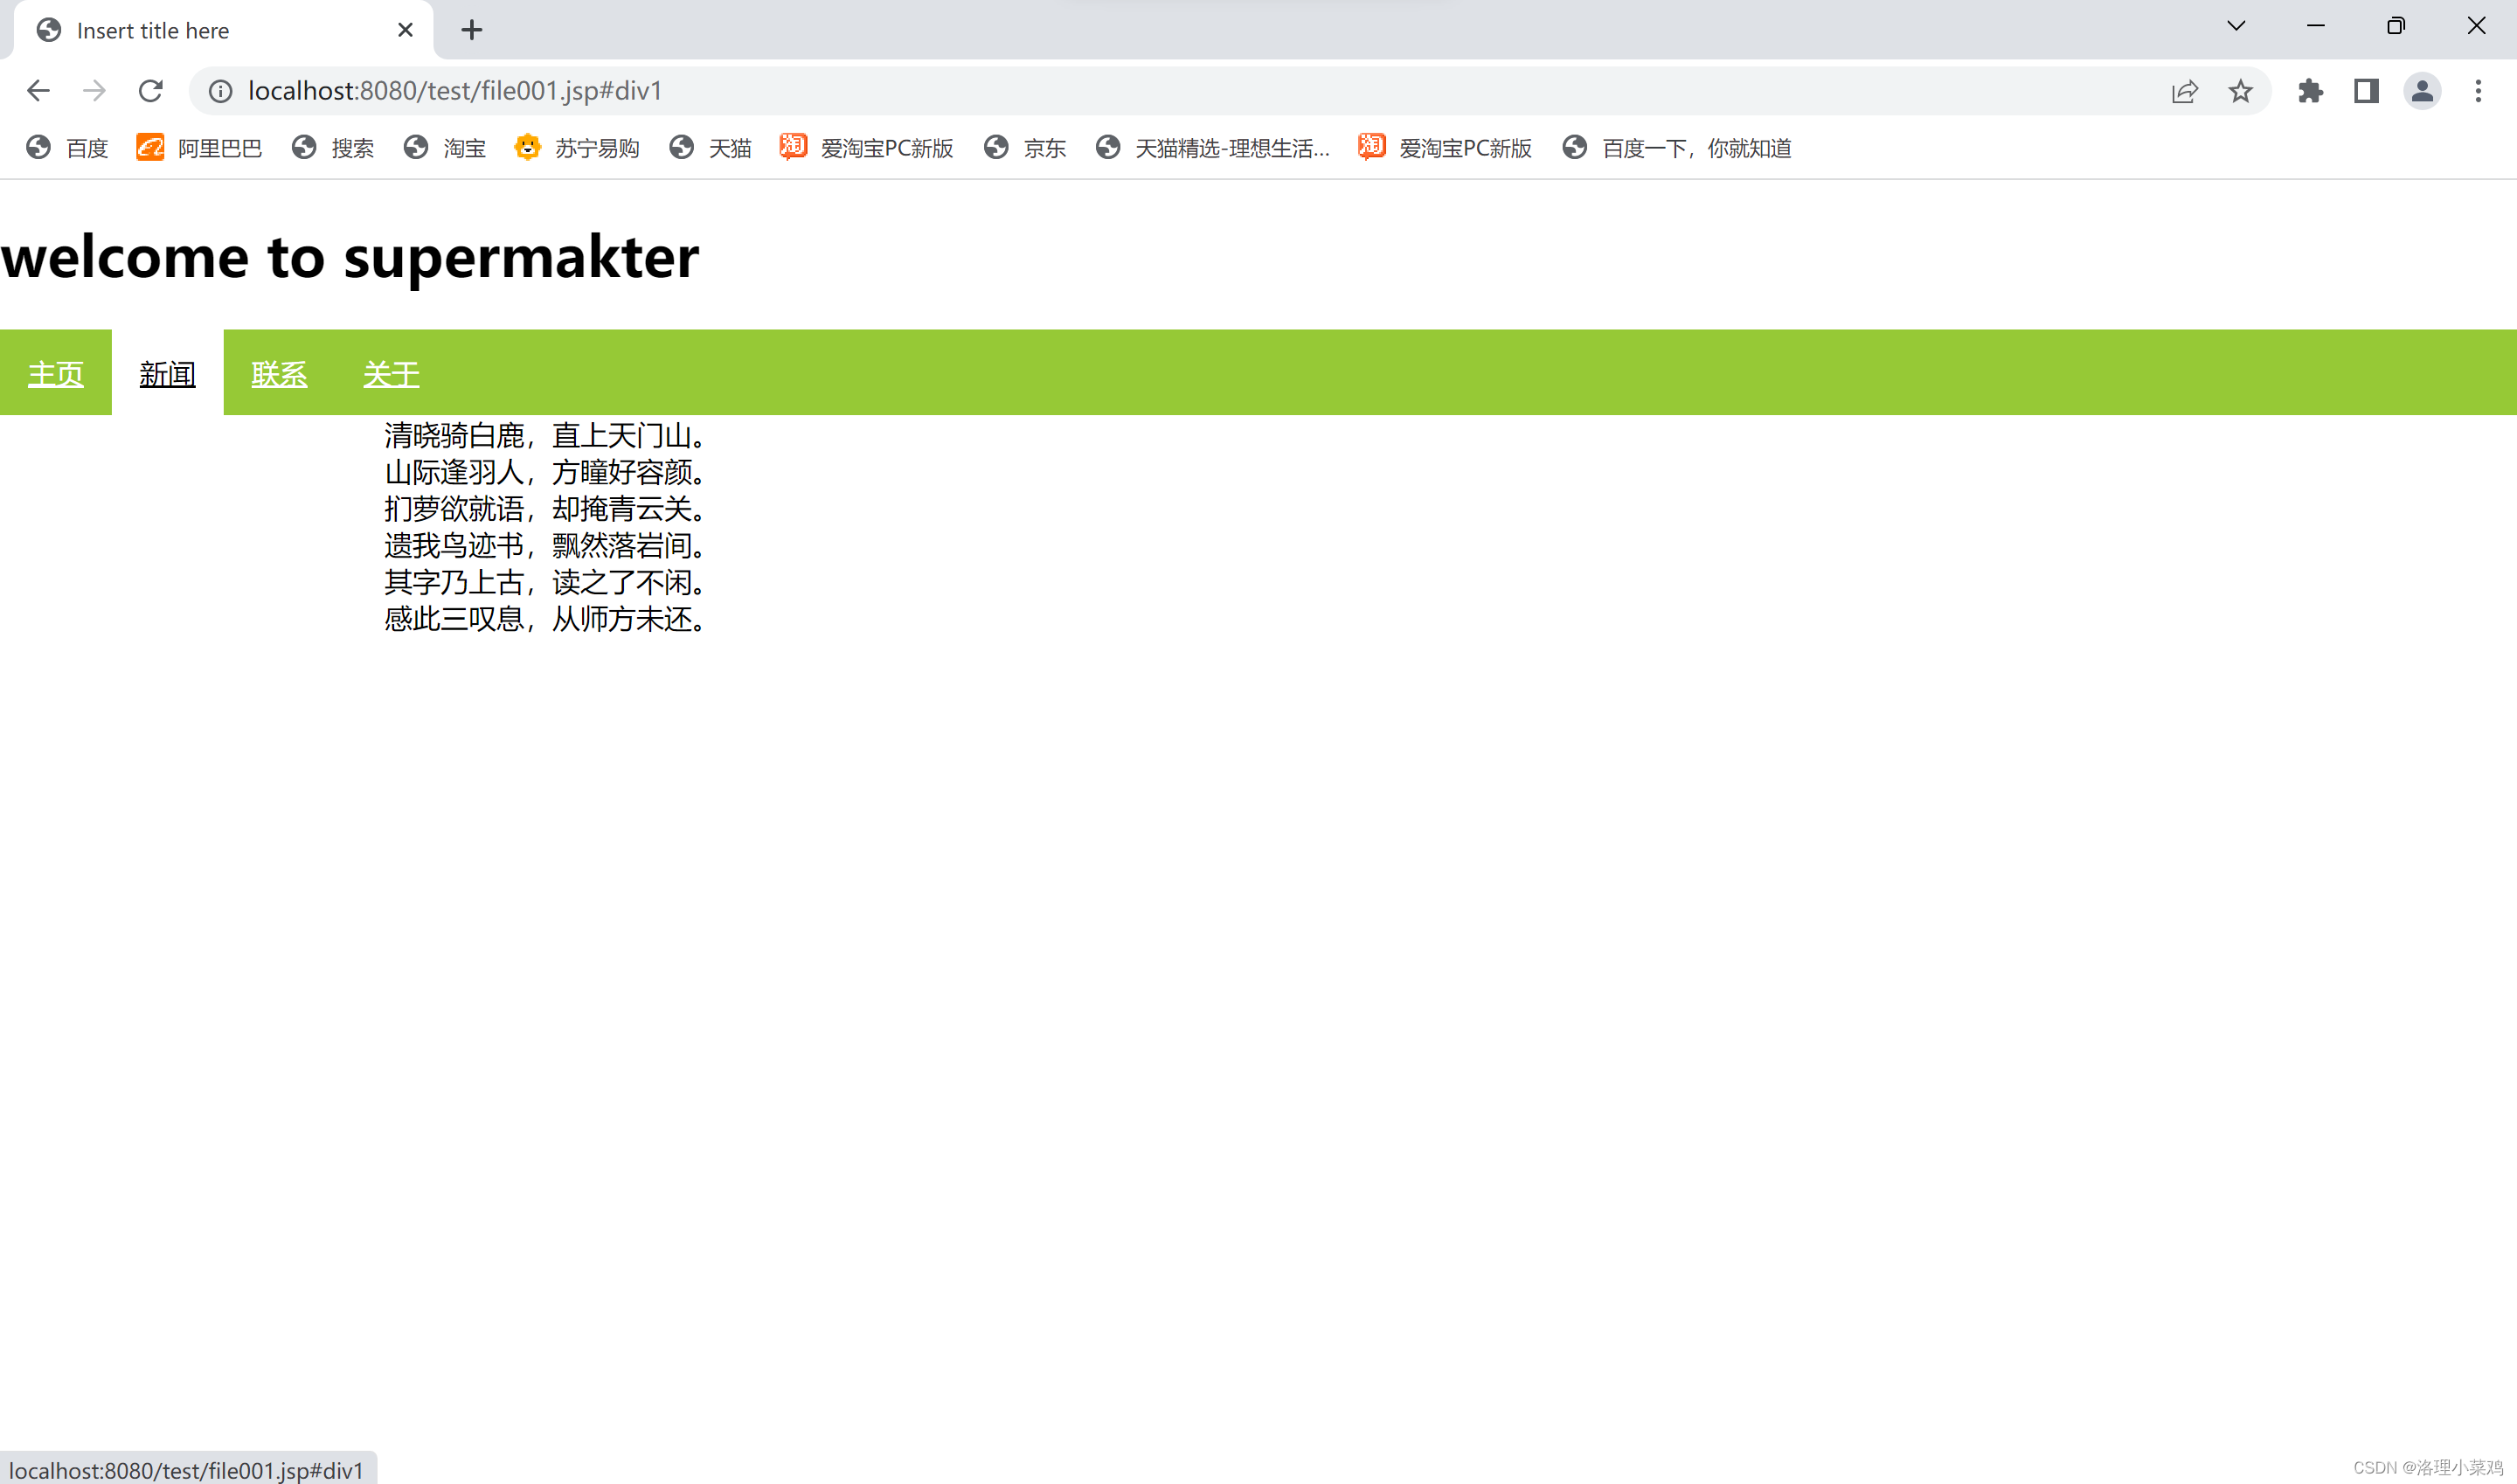Open the Extensions puzzle icon

click(2309, 91)
